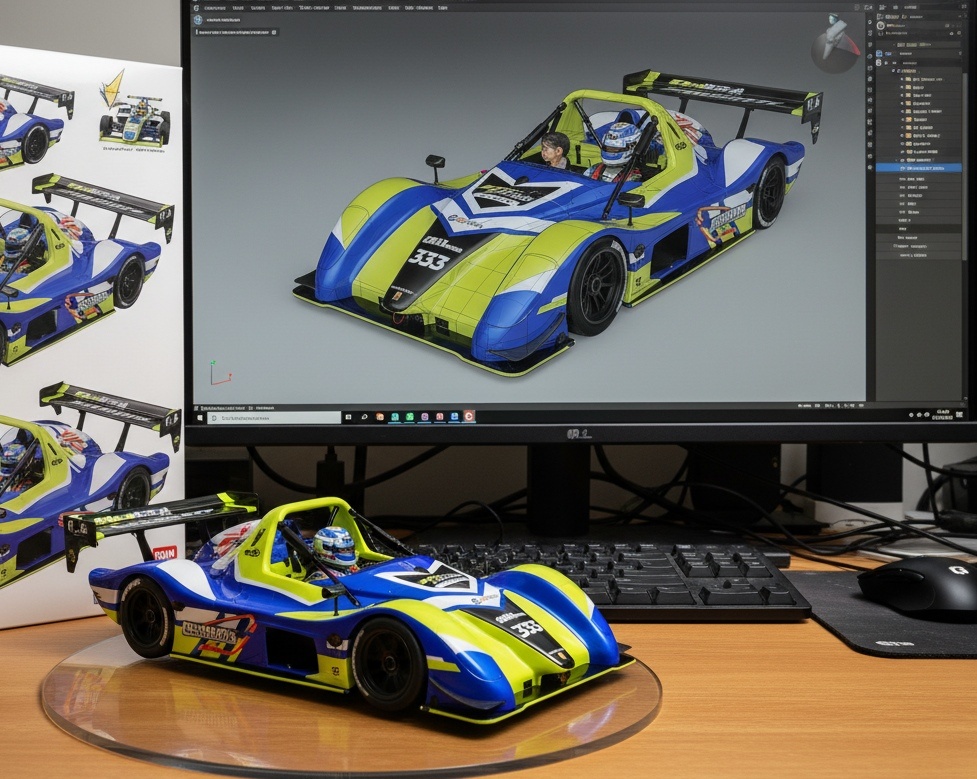
Task: Open the blue app icon in the taskbar
Action: [x=454, y=418]
